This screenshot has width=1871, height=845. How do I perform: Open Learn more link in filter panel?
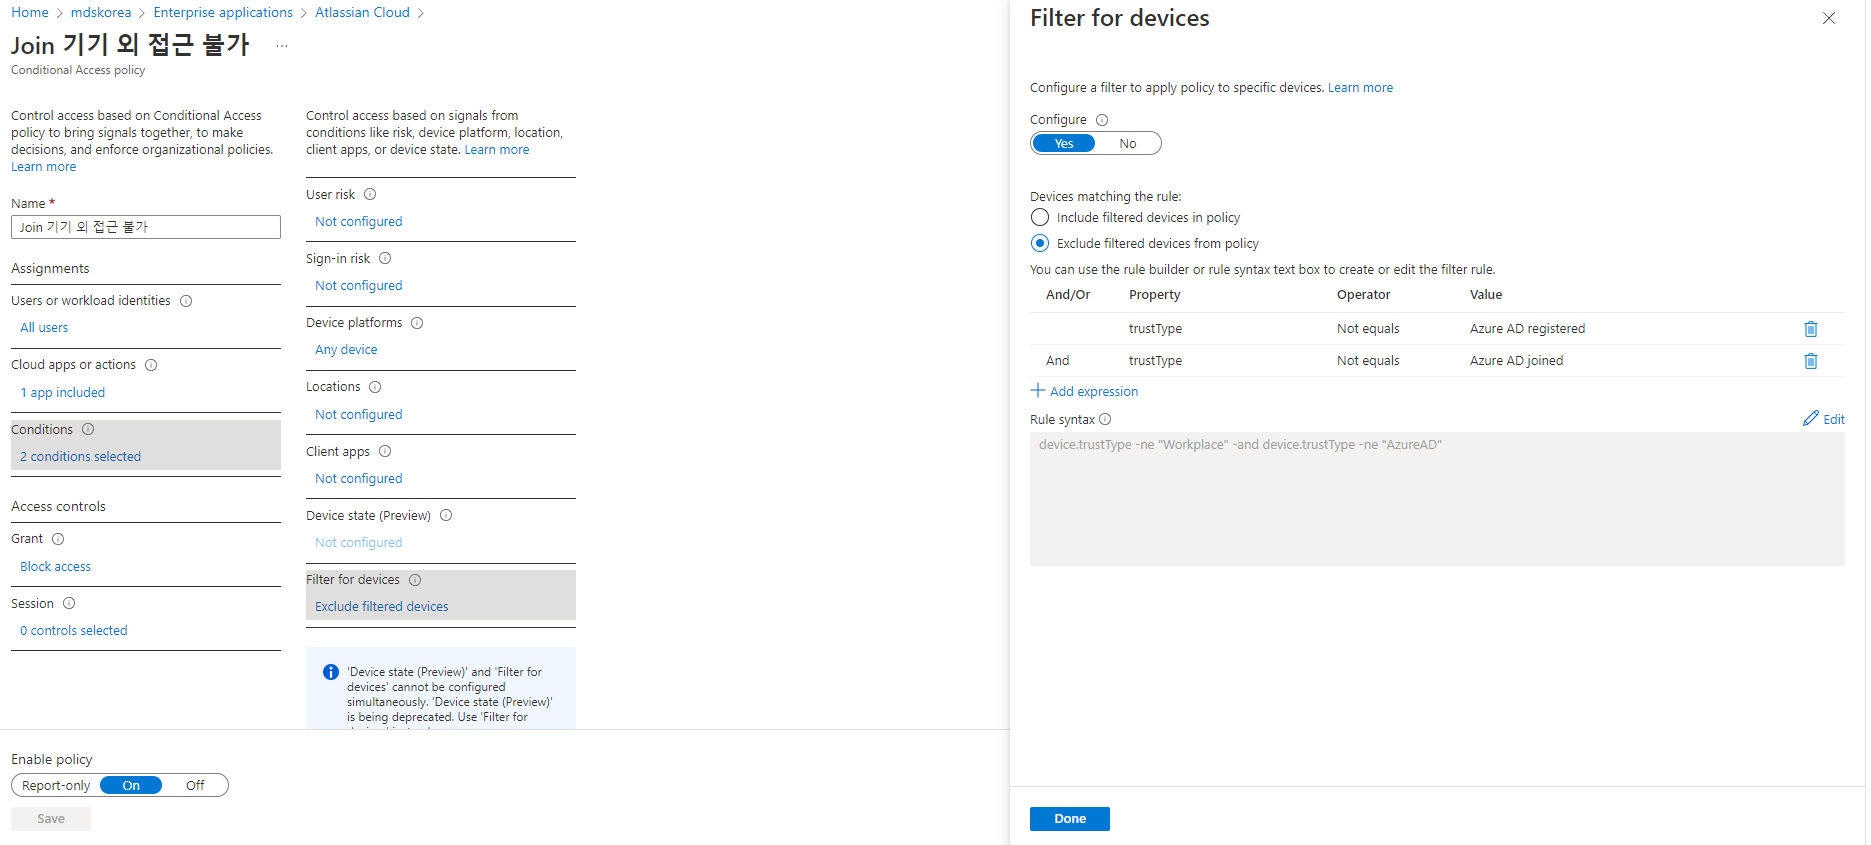coord(1360,88)
